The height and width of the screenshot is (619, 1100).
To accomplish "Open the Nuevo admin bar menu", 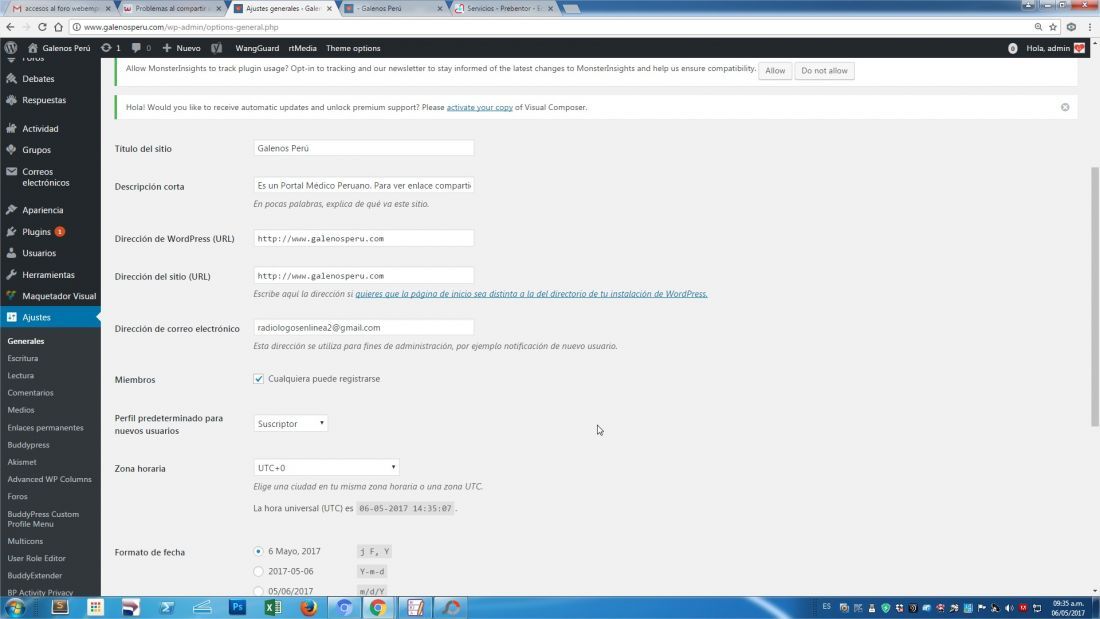I will click(x=182, y=48).
